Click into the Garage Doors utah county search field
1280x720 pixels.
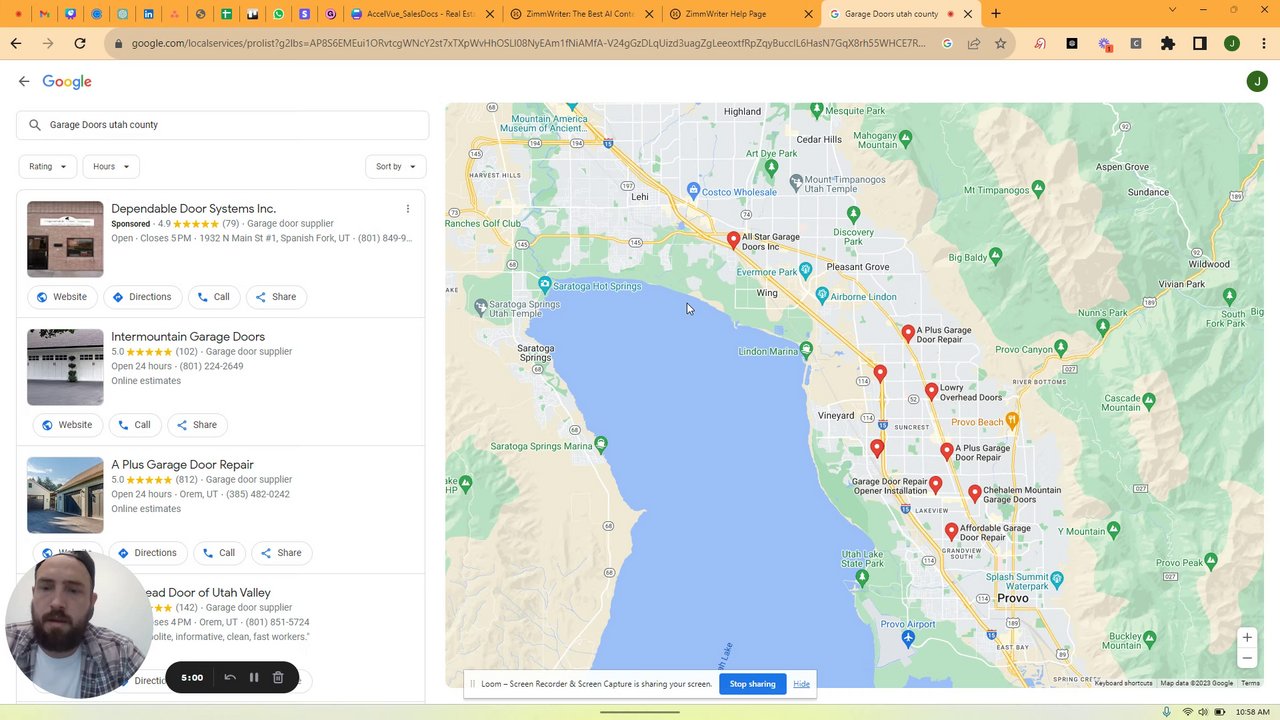click(222, 125)
